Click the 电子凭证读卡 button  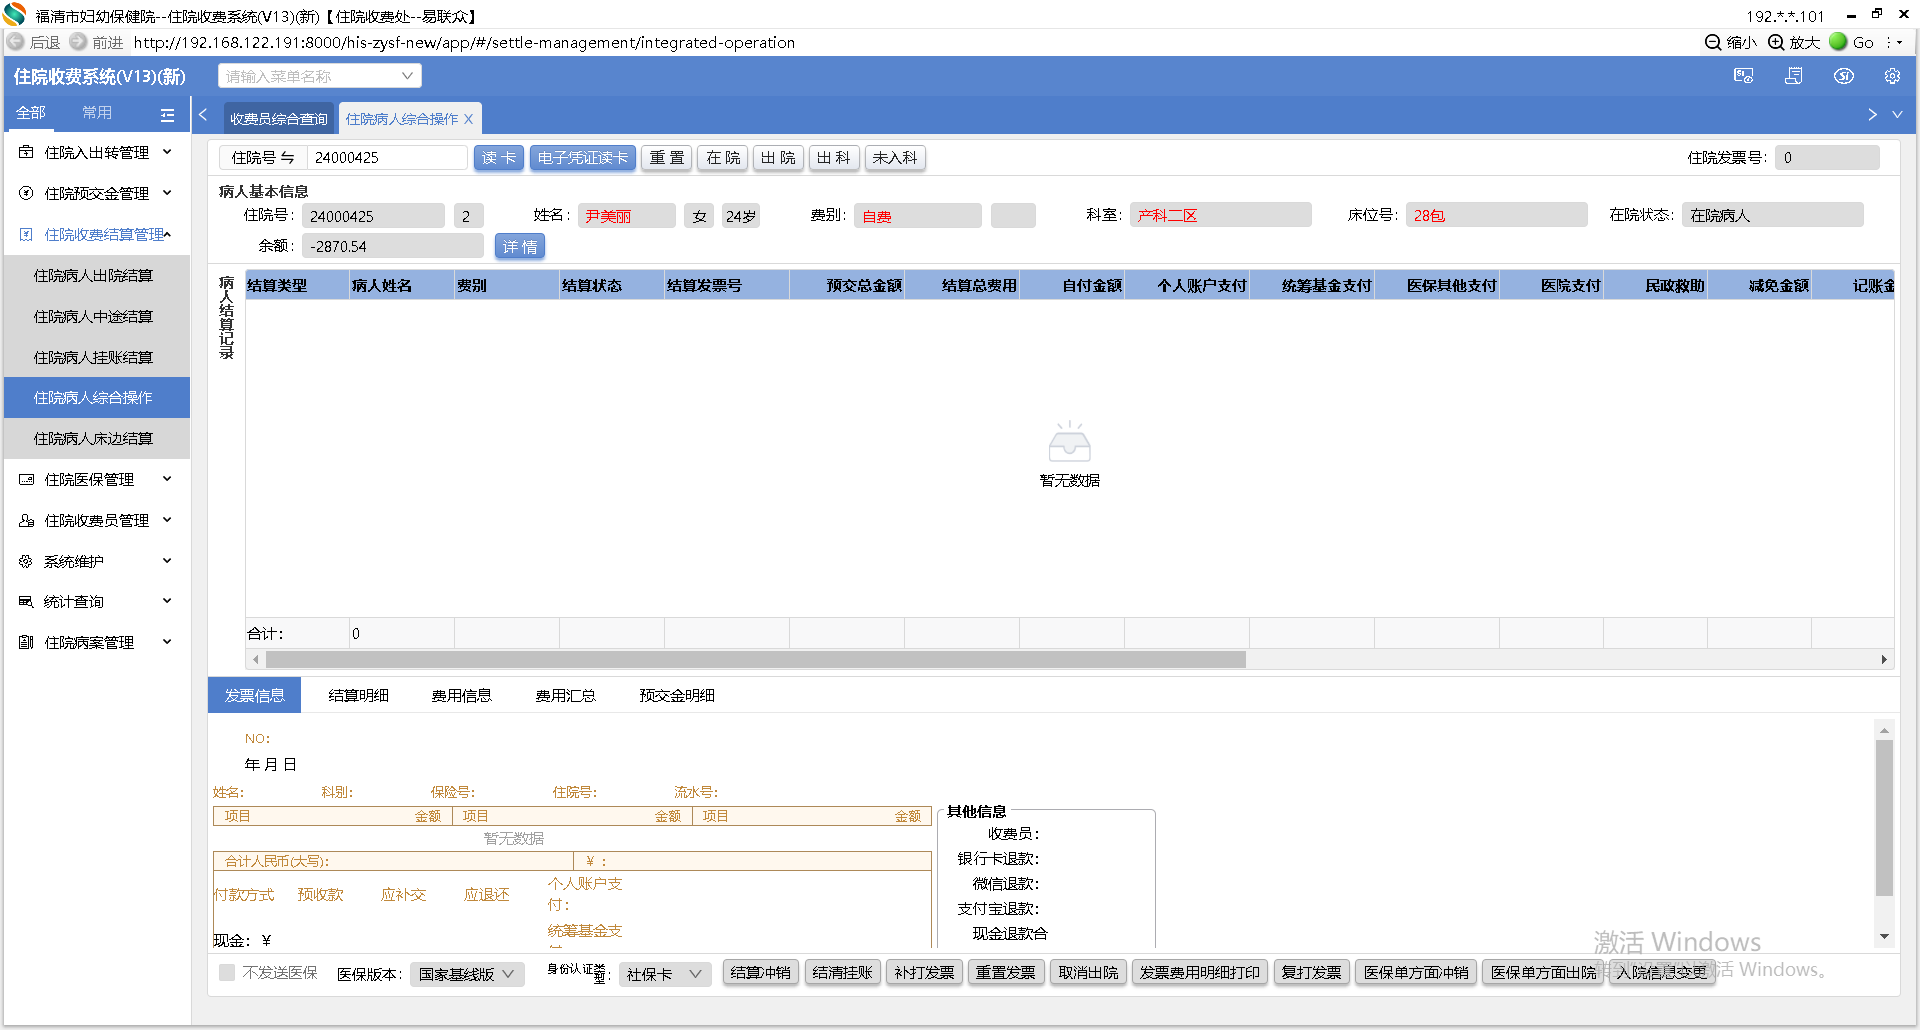pyautogui.click(x=583, y=158)
